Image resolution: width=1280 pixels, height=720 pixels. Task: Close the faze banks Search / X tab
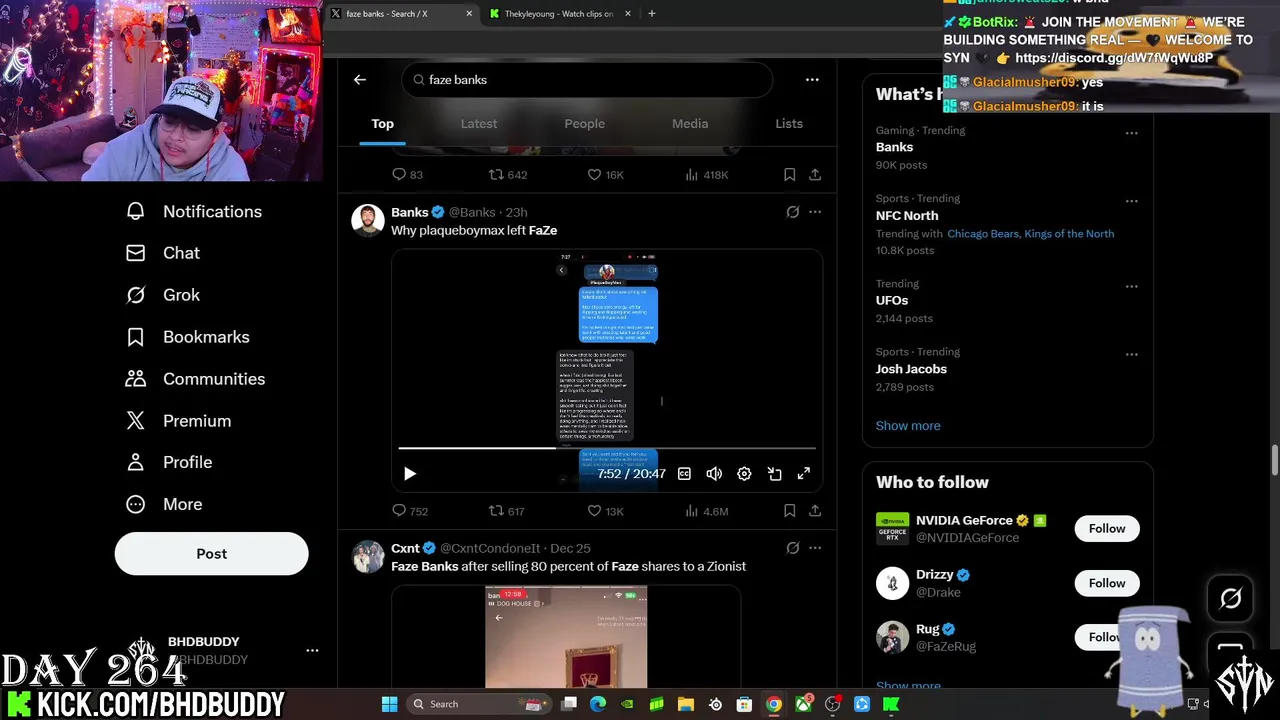coord(469,14)
